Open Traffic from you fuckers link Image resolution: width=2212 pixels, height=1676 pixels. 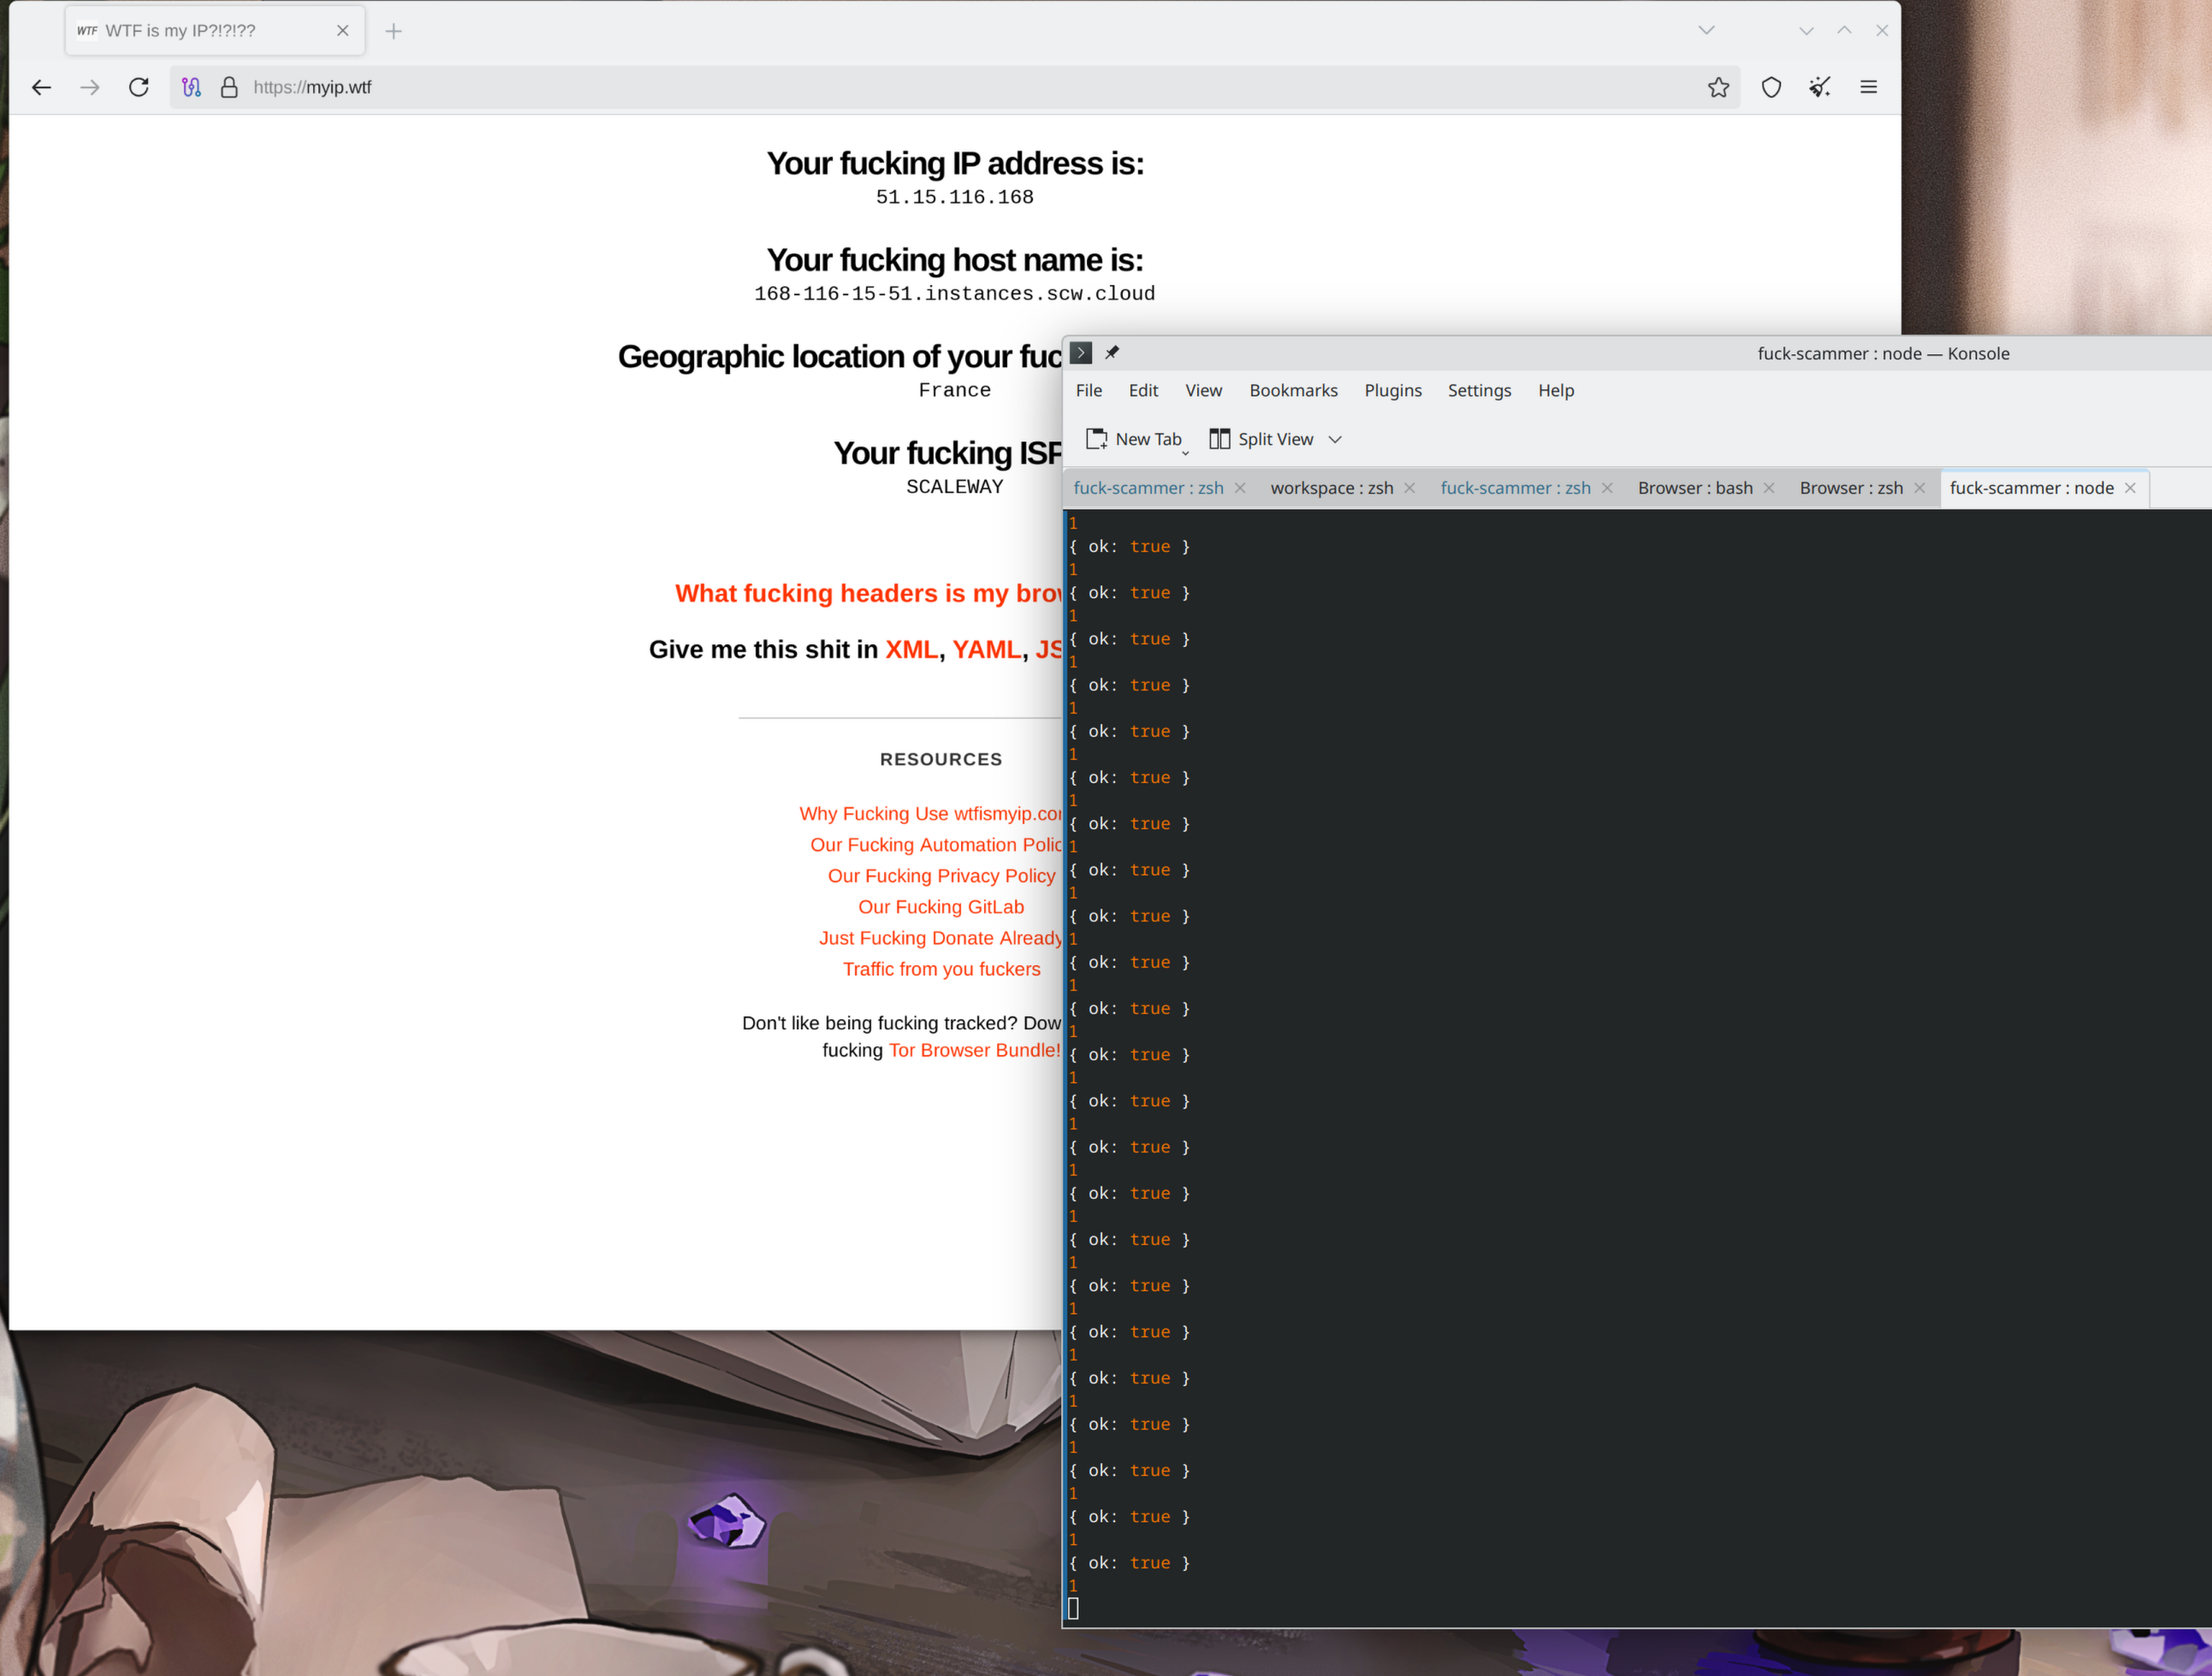(x=941, y=969)
